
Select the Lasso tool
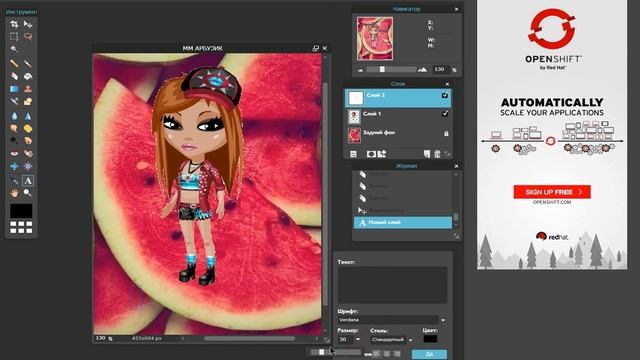coord(28,37)
